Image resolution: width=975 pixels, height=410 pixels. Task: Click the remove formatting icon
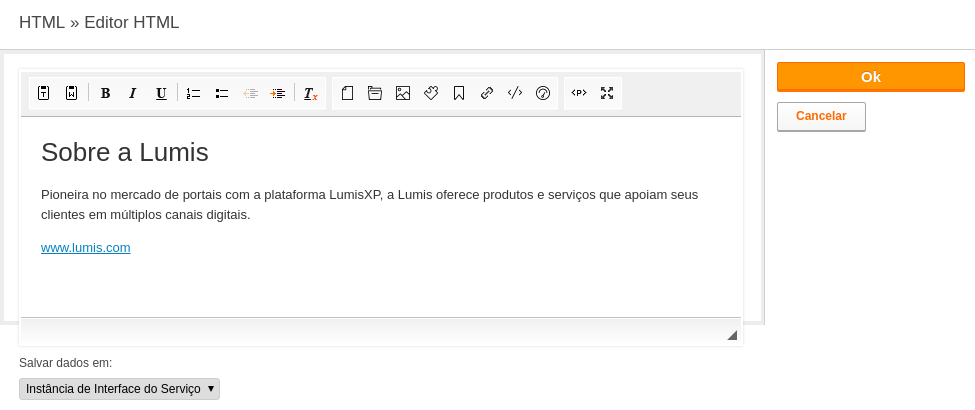[310, 93]
